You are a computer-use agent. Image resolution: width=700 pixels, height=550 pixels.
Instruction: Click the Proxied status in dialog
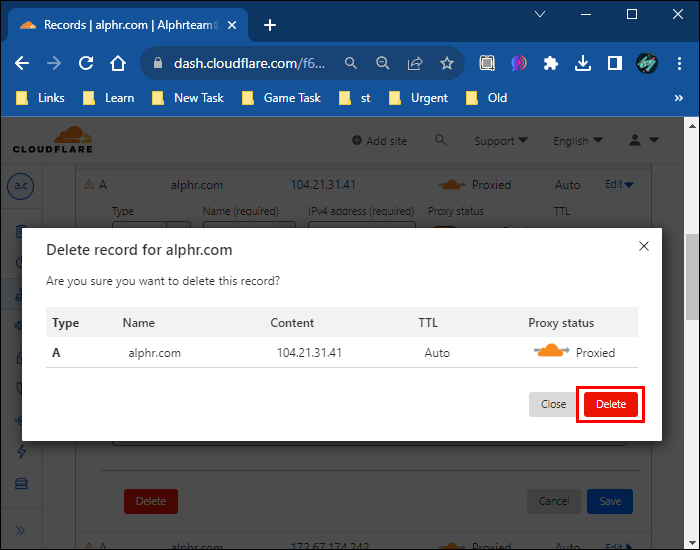point(595,353)
